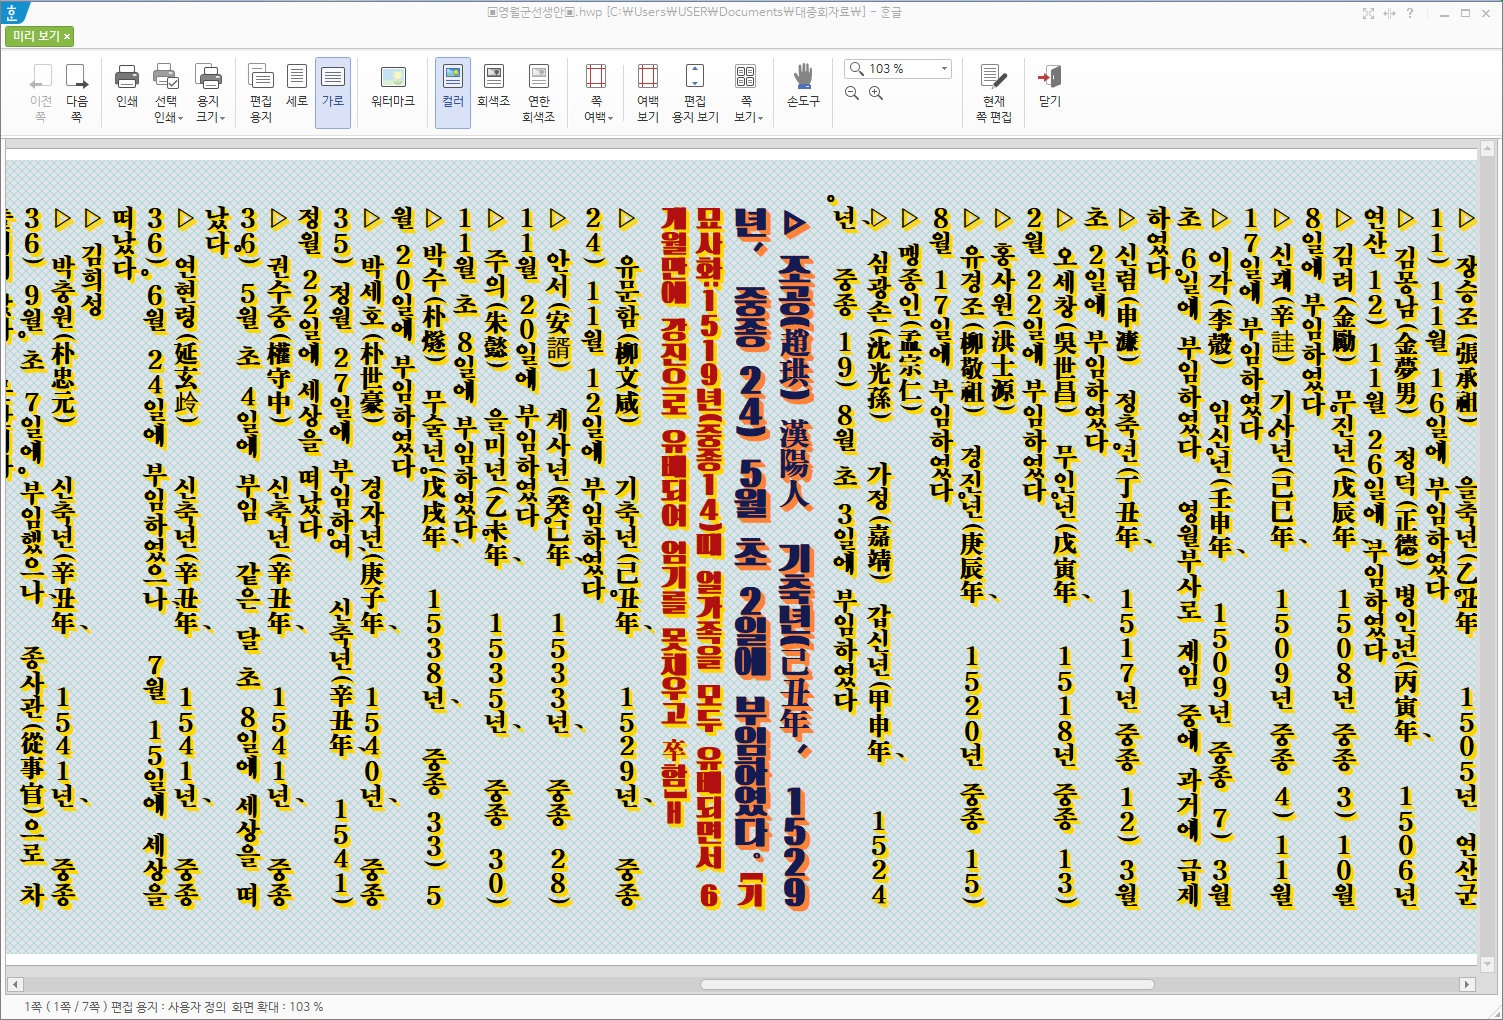
Task: Click 닫기 to exit print preview
Action: click(1050, 85)
